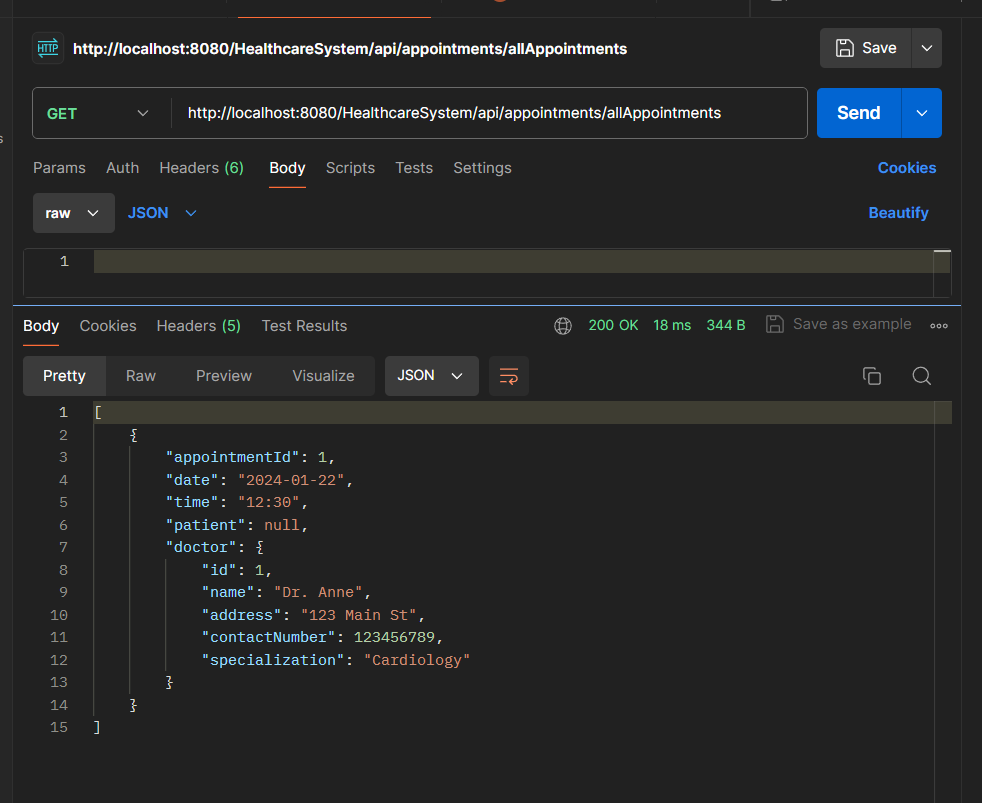Expand the Save options arrow
This screenshot has width=982, height=803.
click(926, 48)
